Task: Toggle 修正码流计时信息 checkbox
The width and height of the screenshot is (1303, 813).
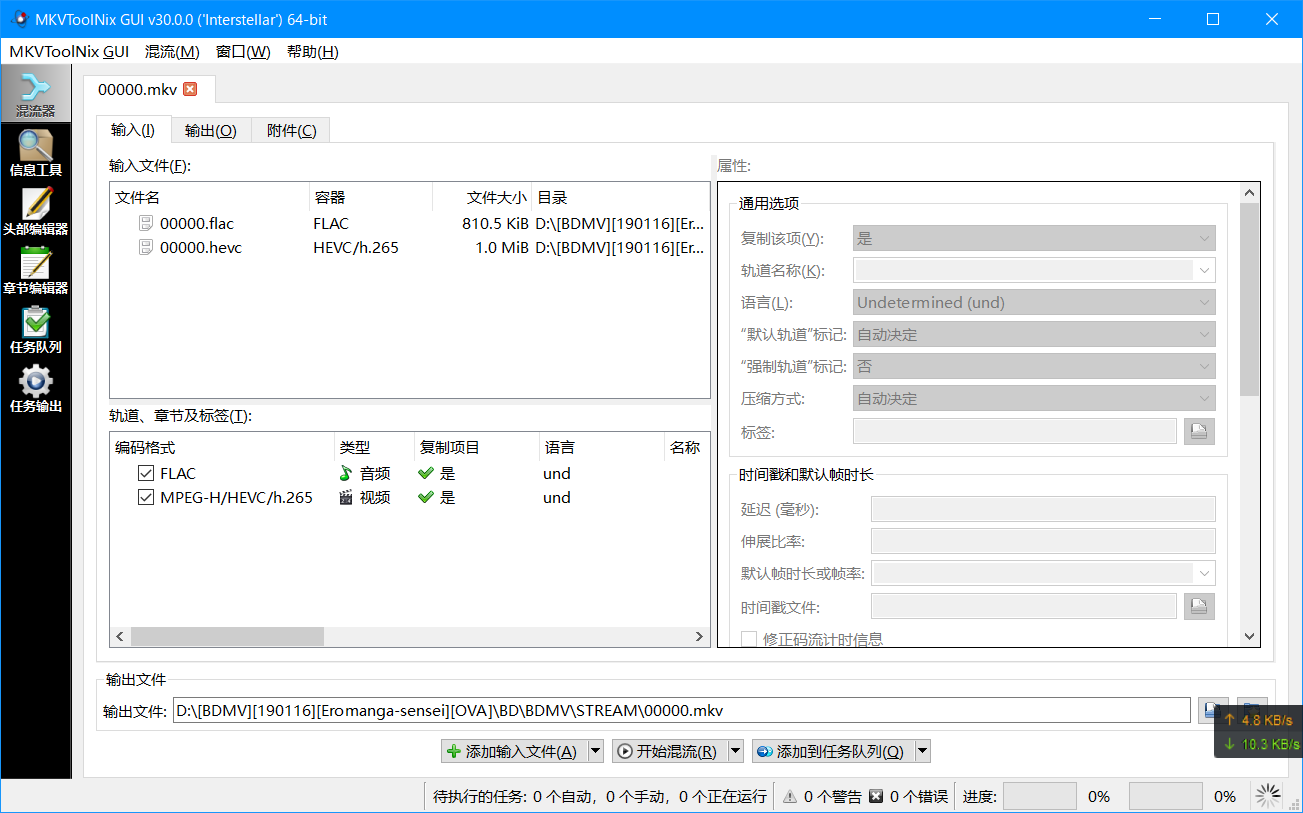Action: point(748,638)
